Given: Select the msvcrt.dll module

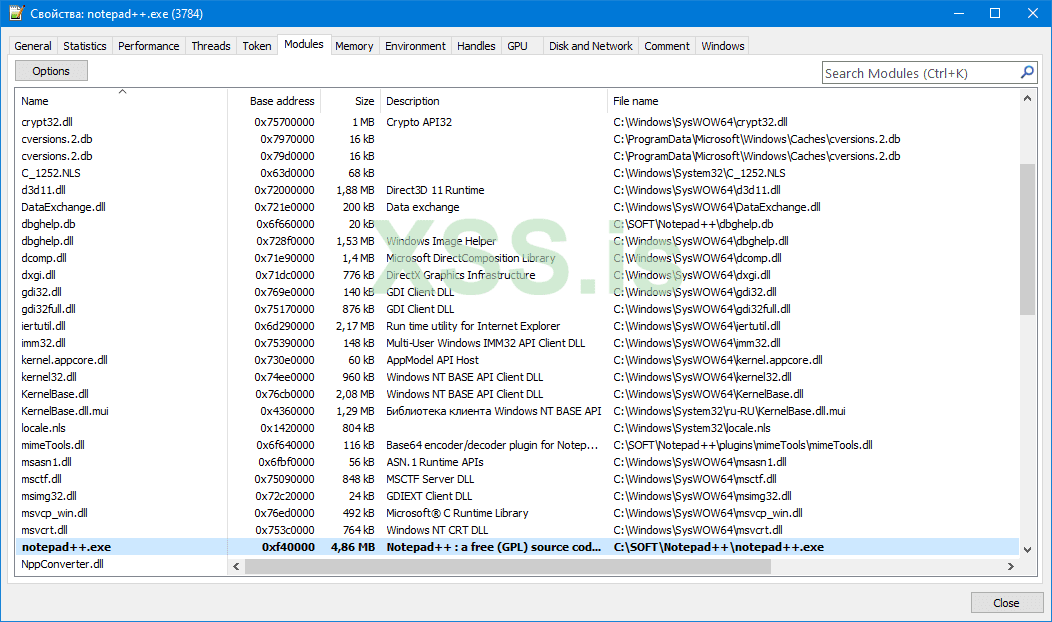Looking at the screenshot, I should [517, 530].
